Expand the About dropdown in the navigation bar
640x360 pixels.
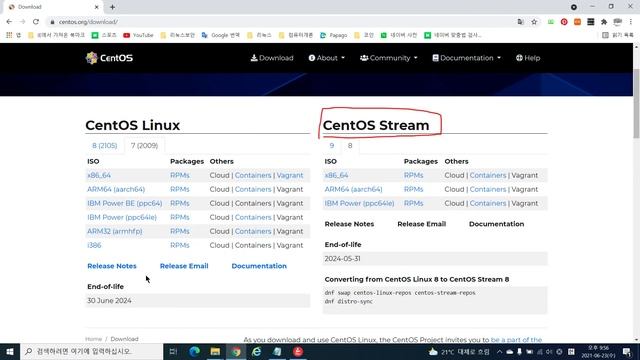(327, 58)
